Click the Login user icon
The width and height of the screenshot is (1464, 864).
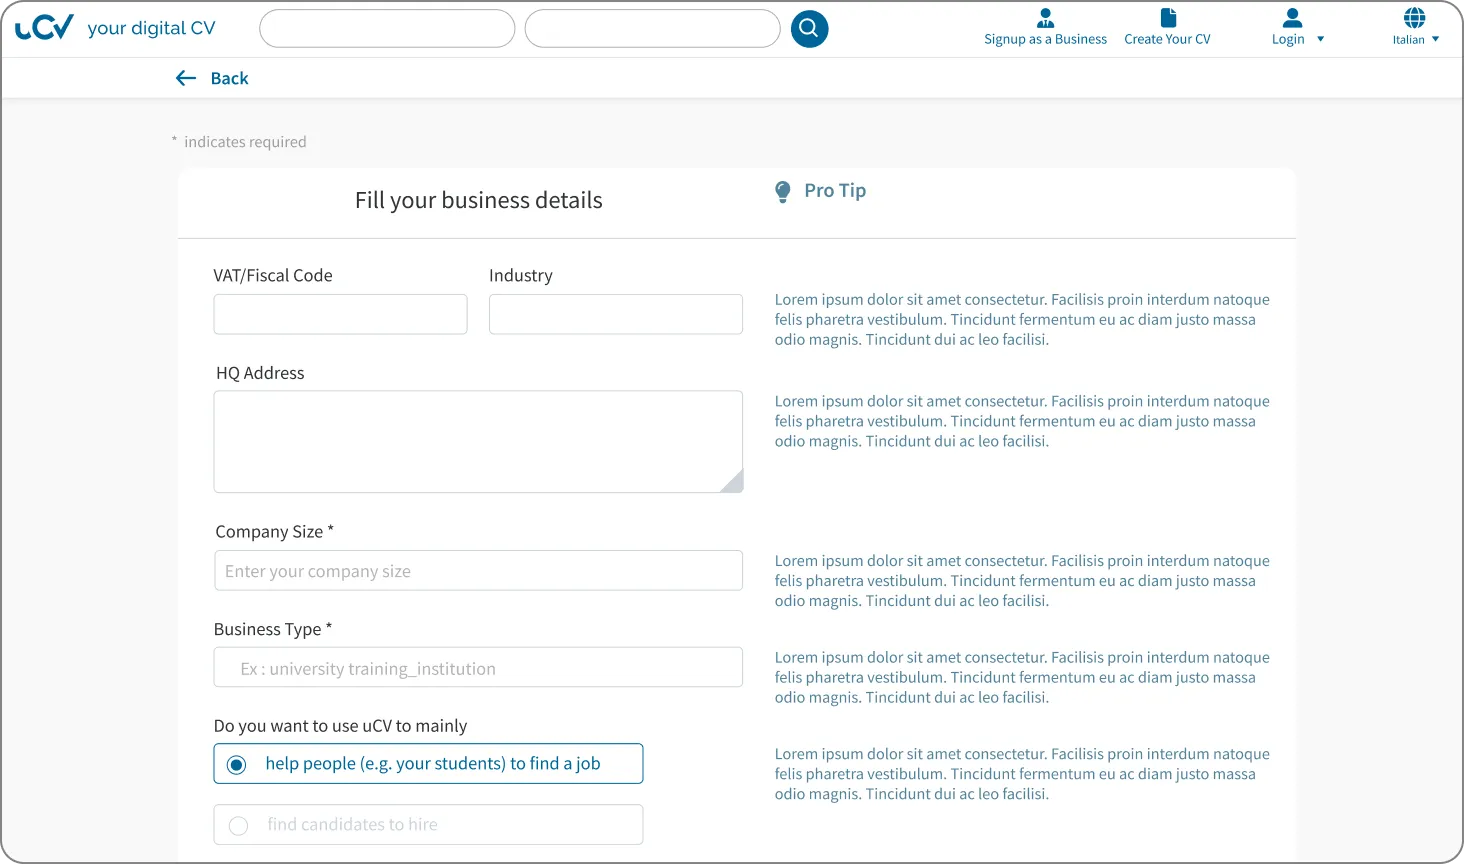click(x=1292, y=18)
